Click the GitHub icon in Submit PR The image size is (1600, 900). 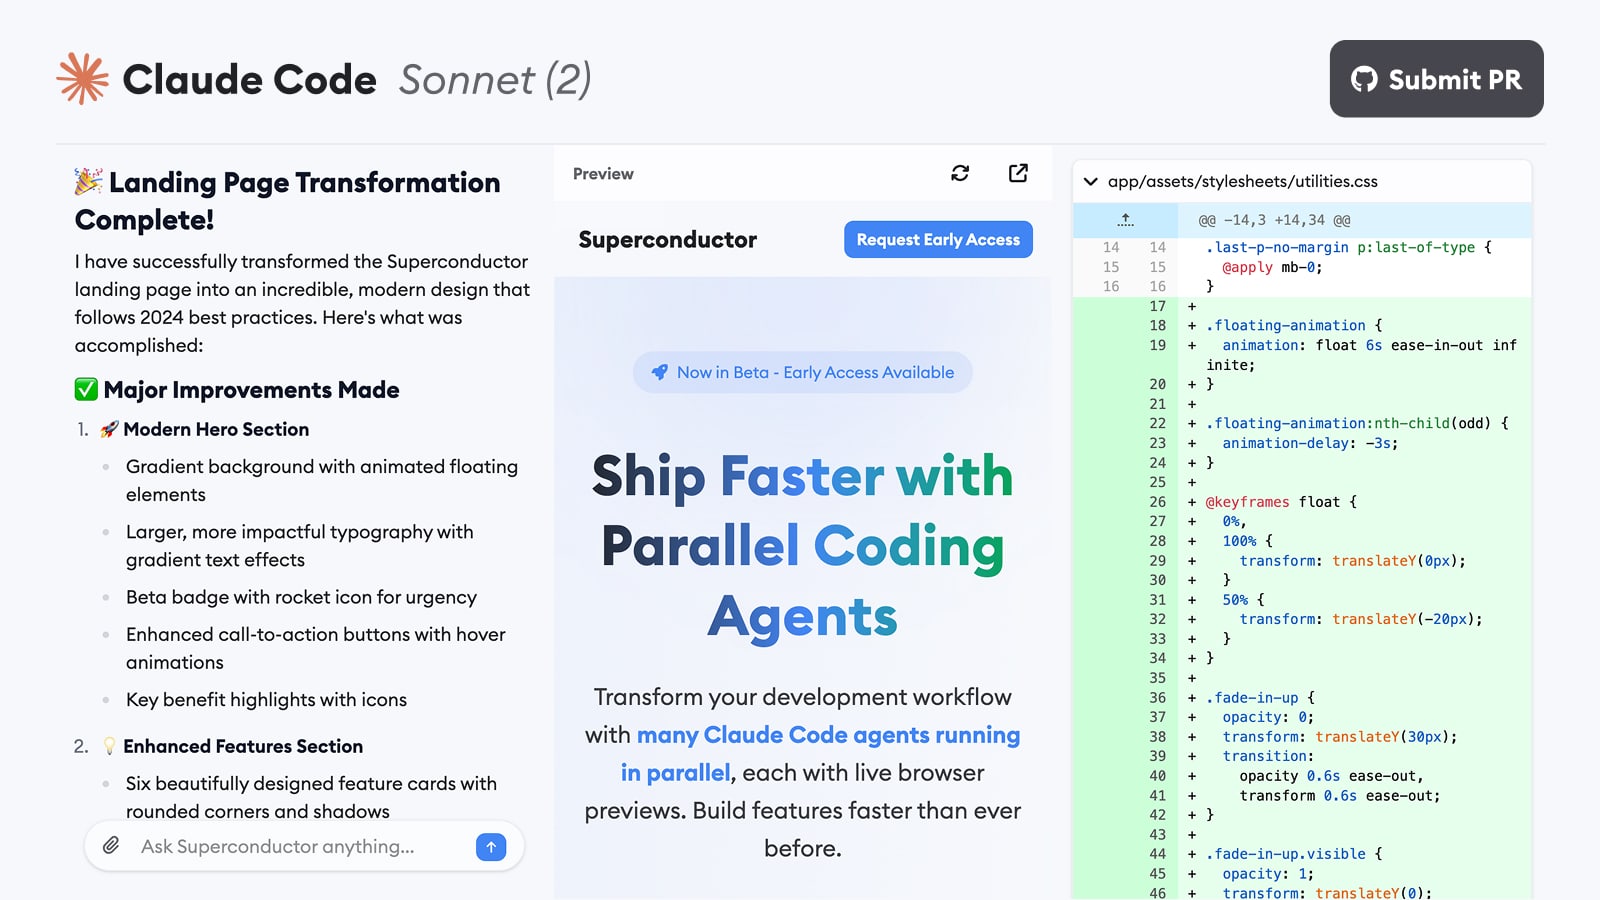[x=1364, y=79]
